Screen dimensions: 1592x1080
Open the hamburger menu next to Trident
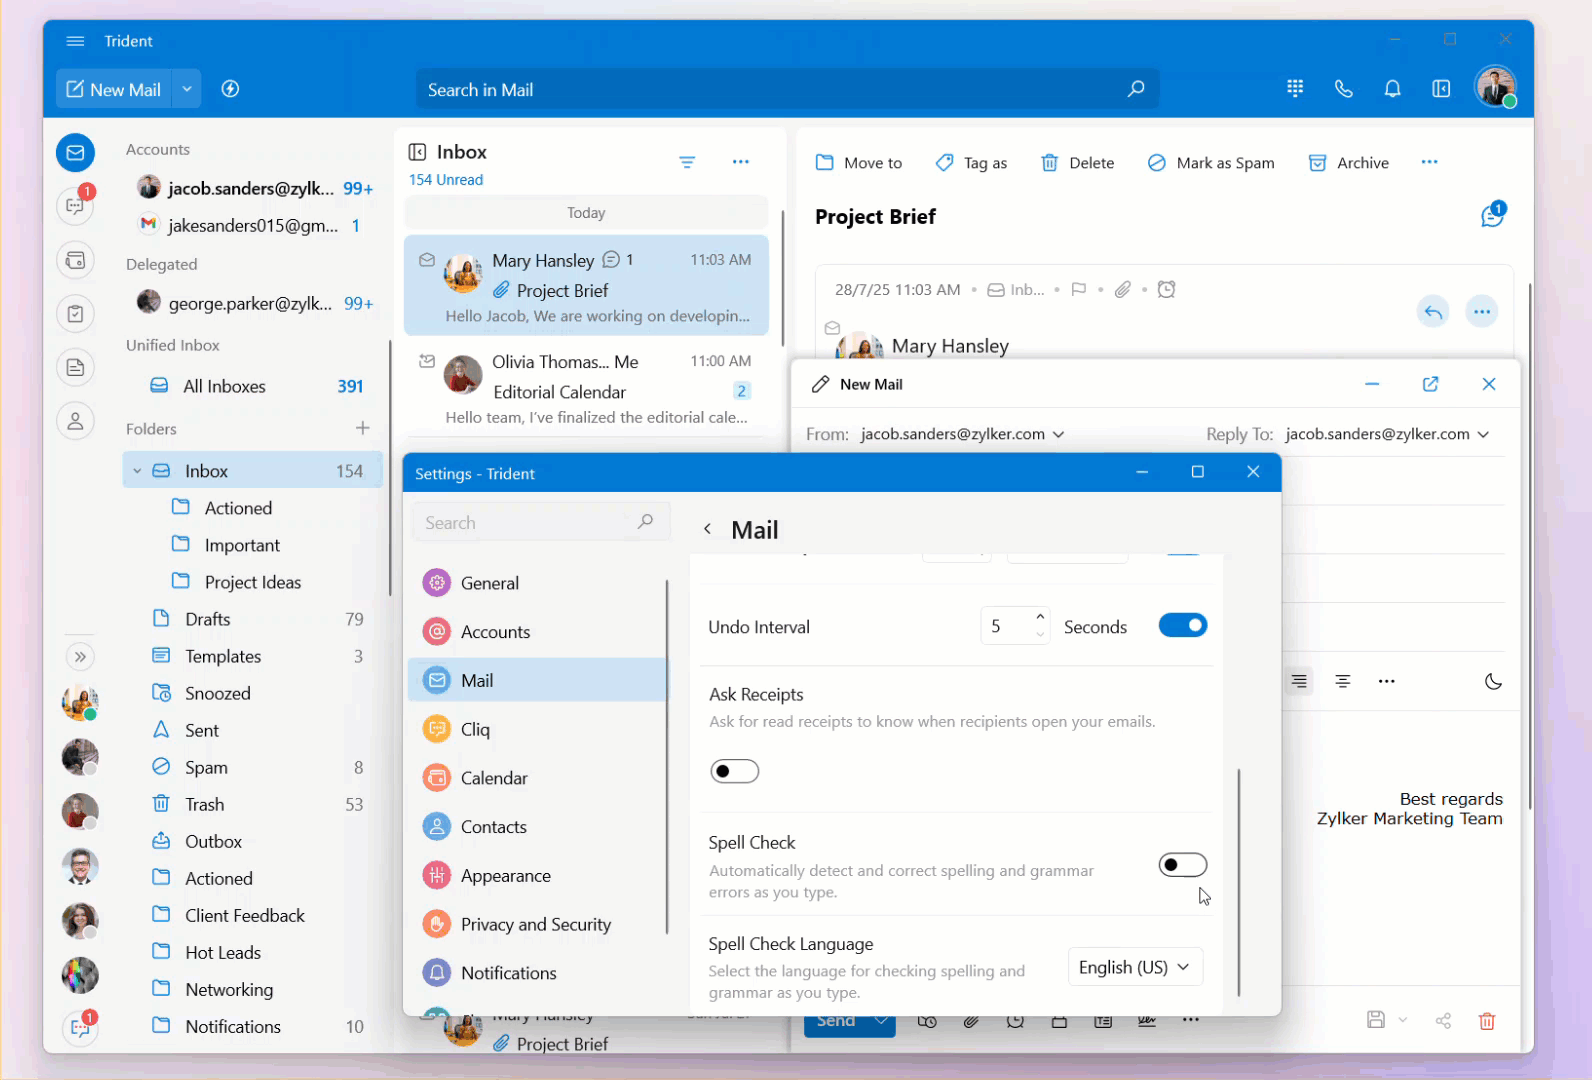pos(75,41)
